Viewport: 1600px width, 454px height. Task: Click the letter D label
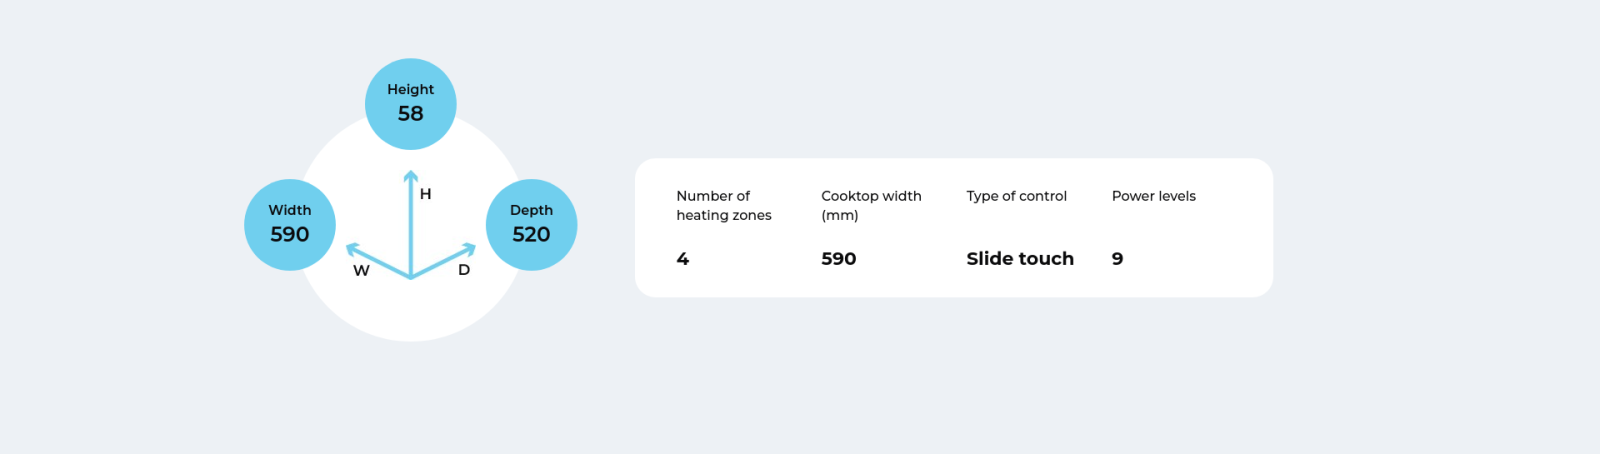click(464, 270)
